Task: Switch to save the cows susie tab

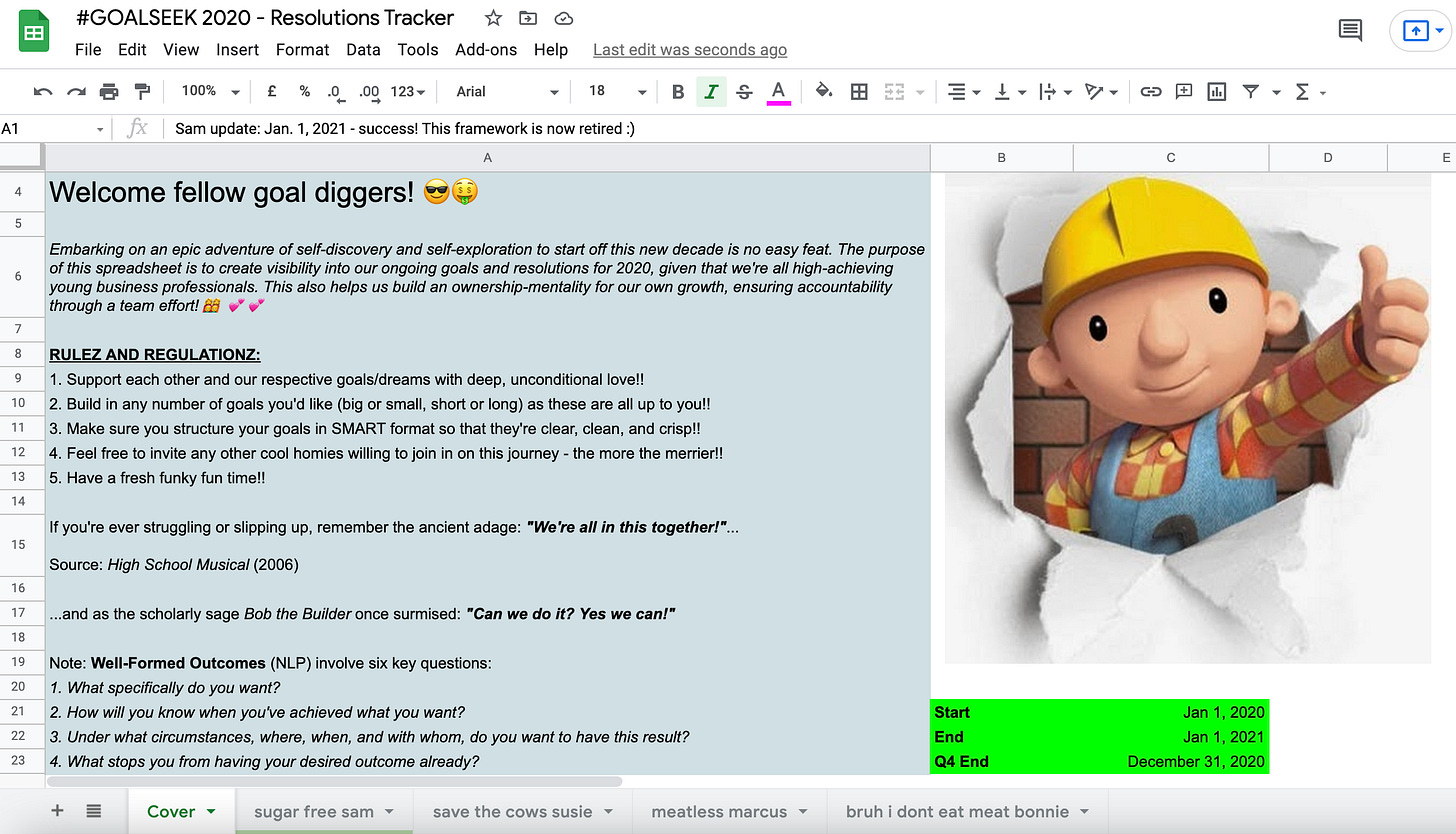Action: (523, 811)
